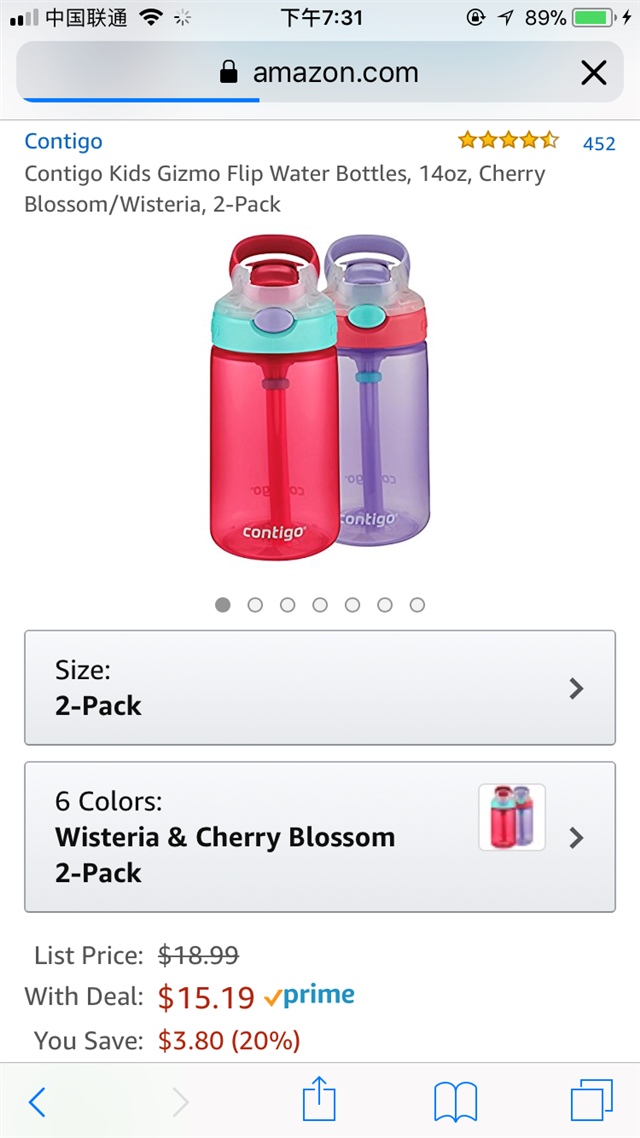Open the Safari share sheet icon
The width and height of the screenshot is (640, 1138).
point(319,1100)
